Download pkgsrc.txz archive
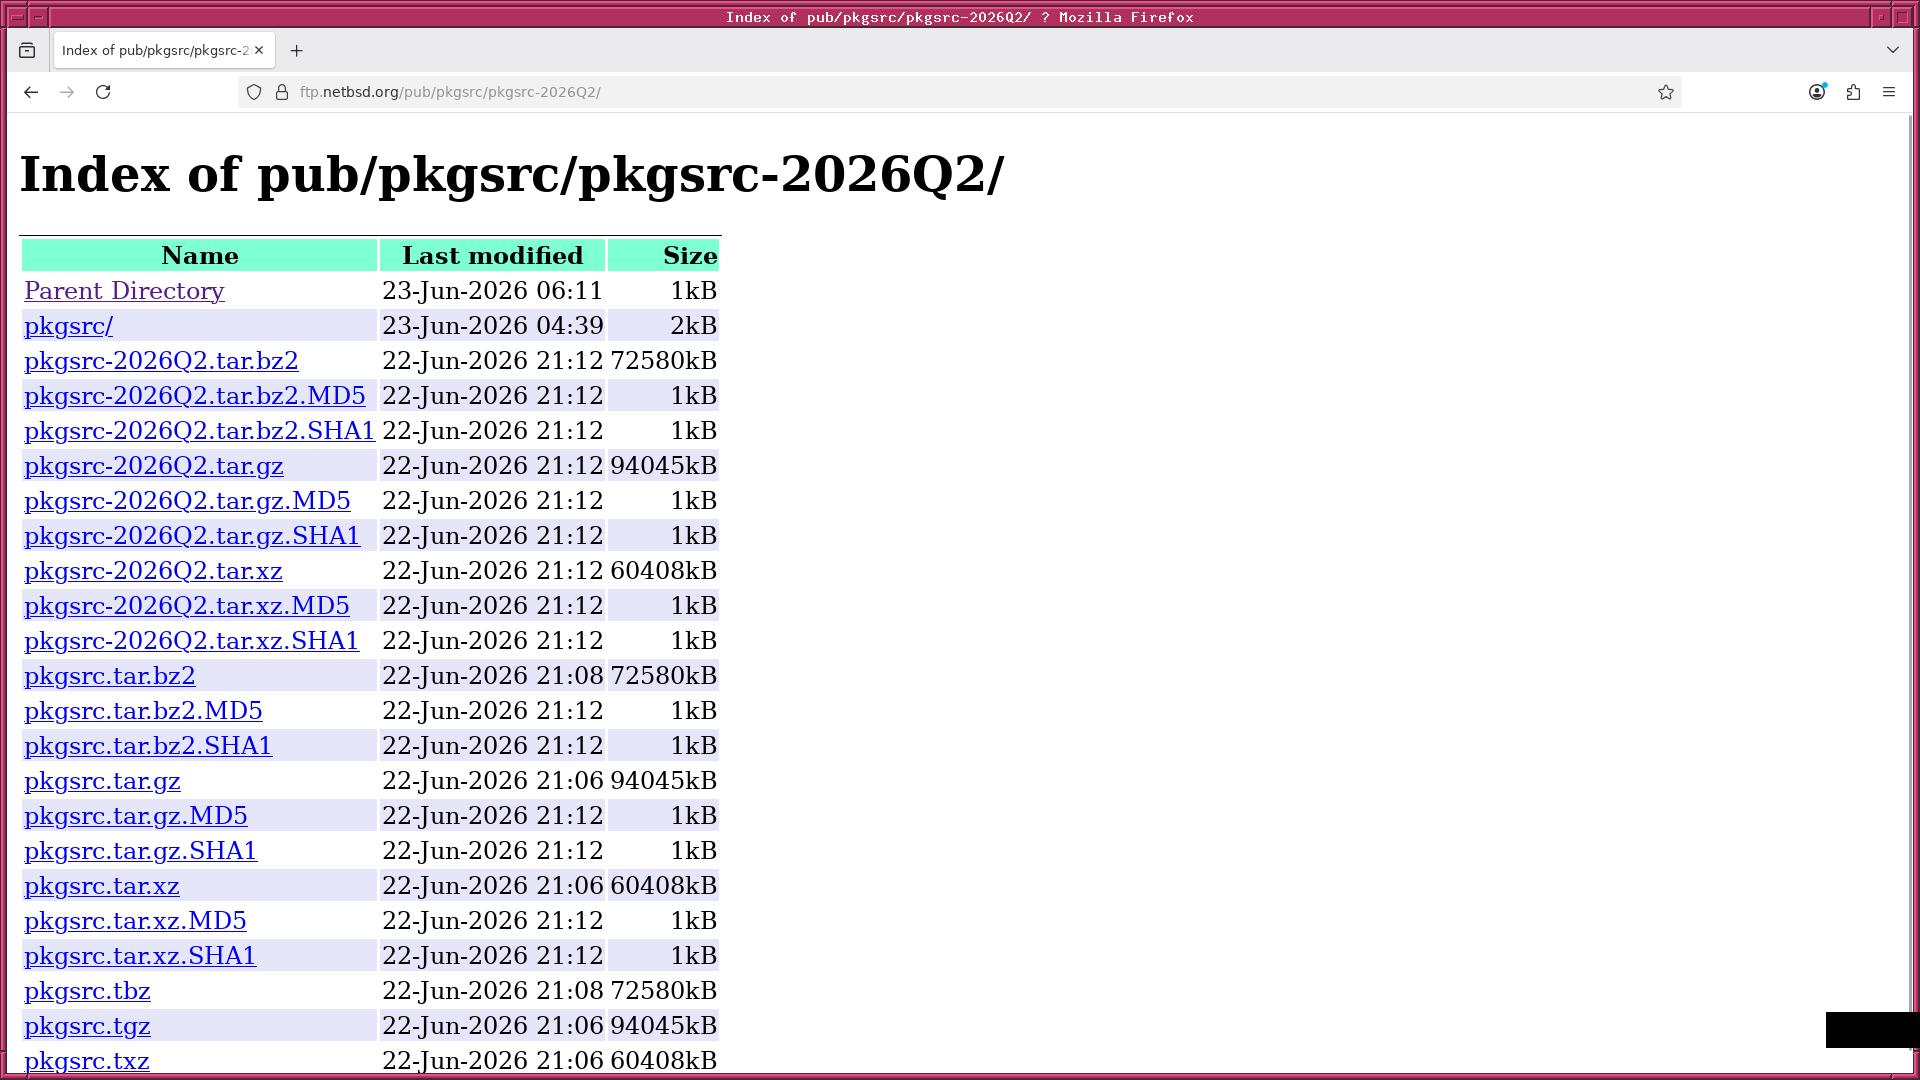 (87, 1061)
